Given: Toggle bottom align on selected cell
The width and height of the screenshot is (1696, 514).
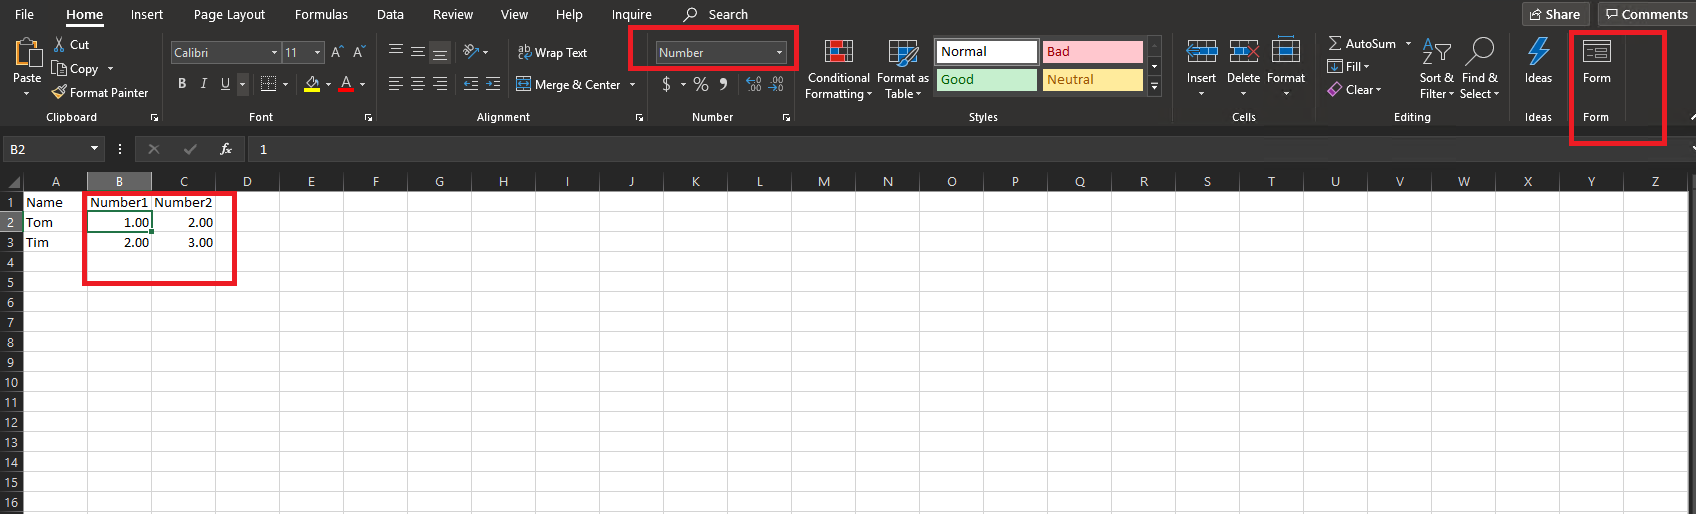Looking at the screenshot, I should tap(440, 52).
